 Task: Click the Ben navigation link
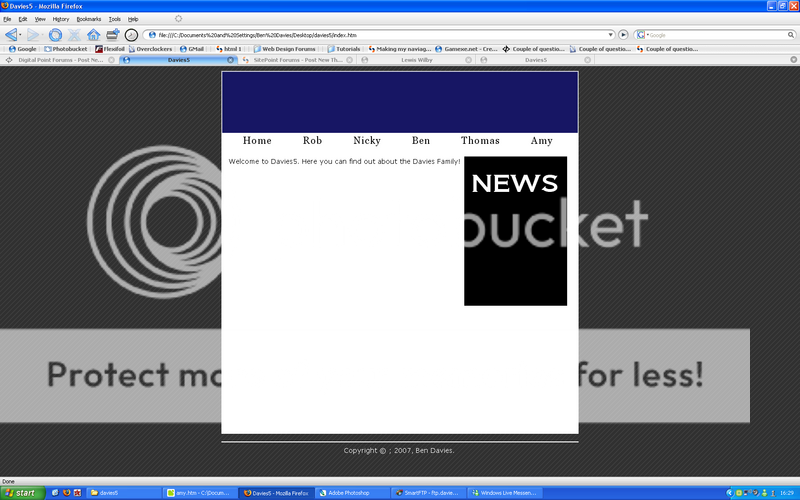coord(421,140)
